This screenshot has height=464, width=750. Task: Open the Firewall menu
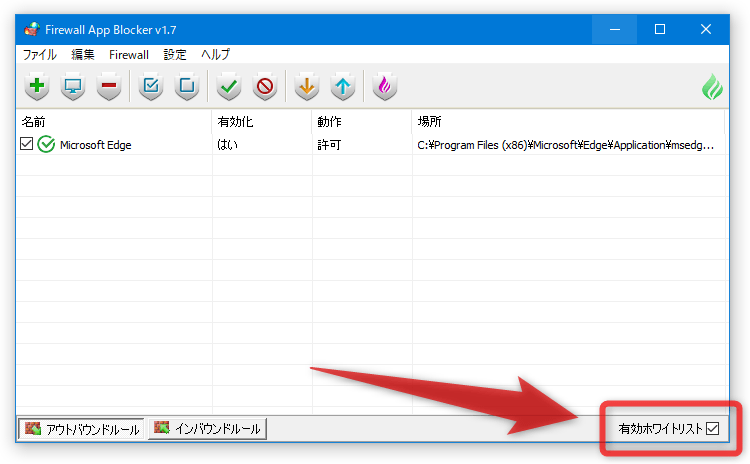pyautogui.click(x=129, y=55)
